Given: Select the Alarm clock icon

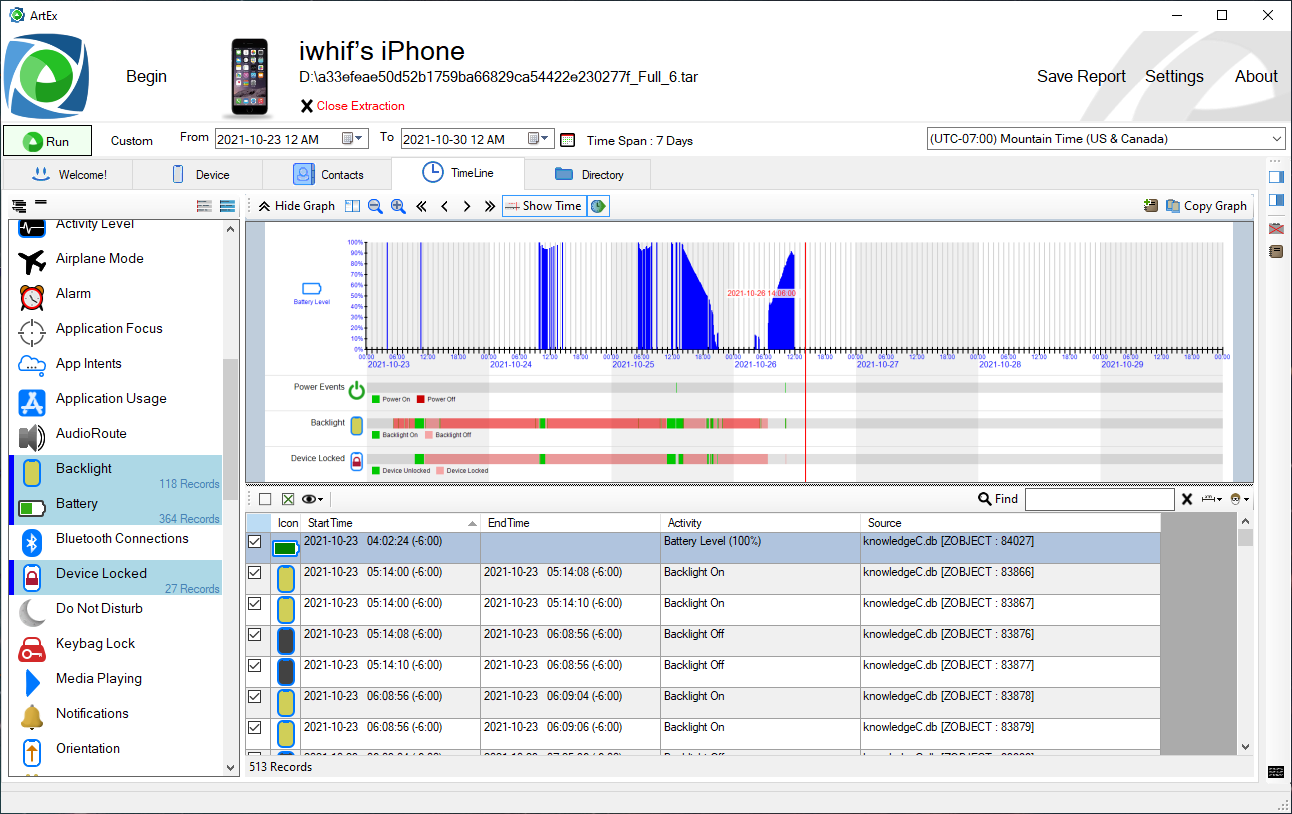Looking at the screenshot, I should coord(32,294).
